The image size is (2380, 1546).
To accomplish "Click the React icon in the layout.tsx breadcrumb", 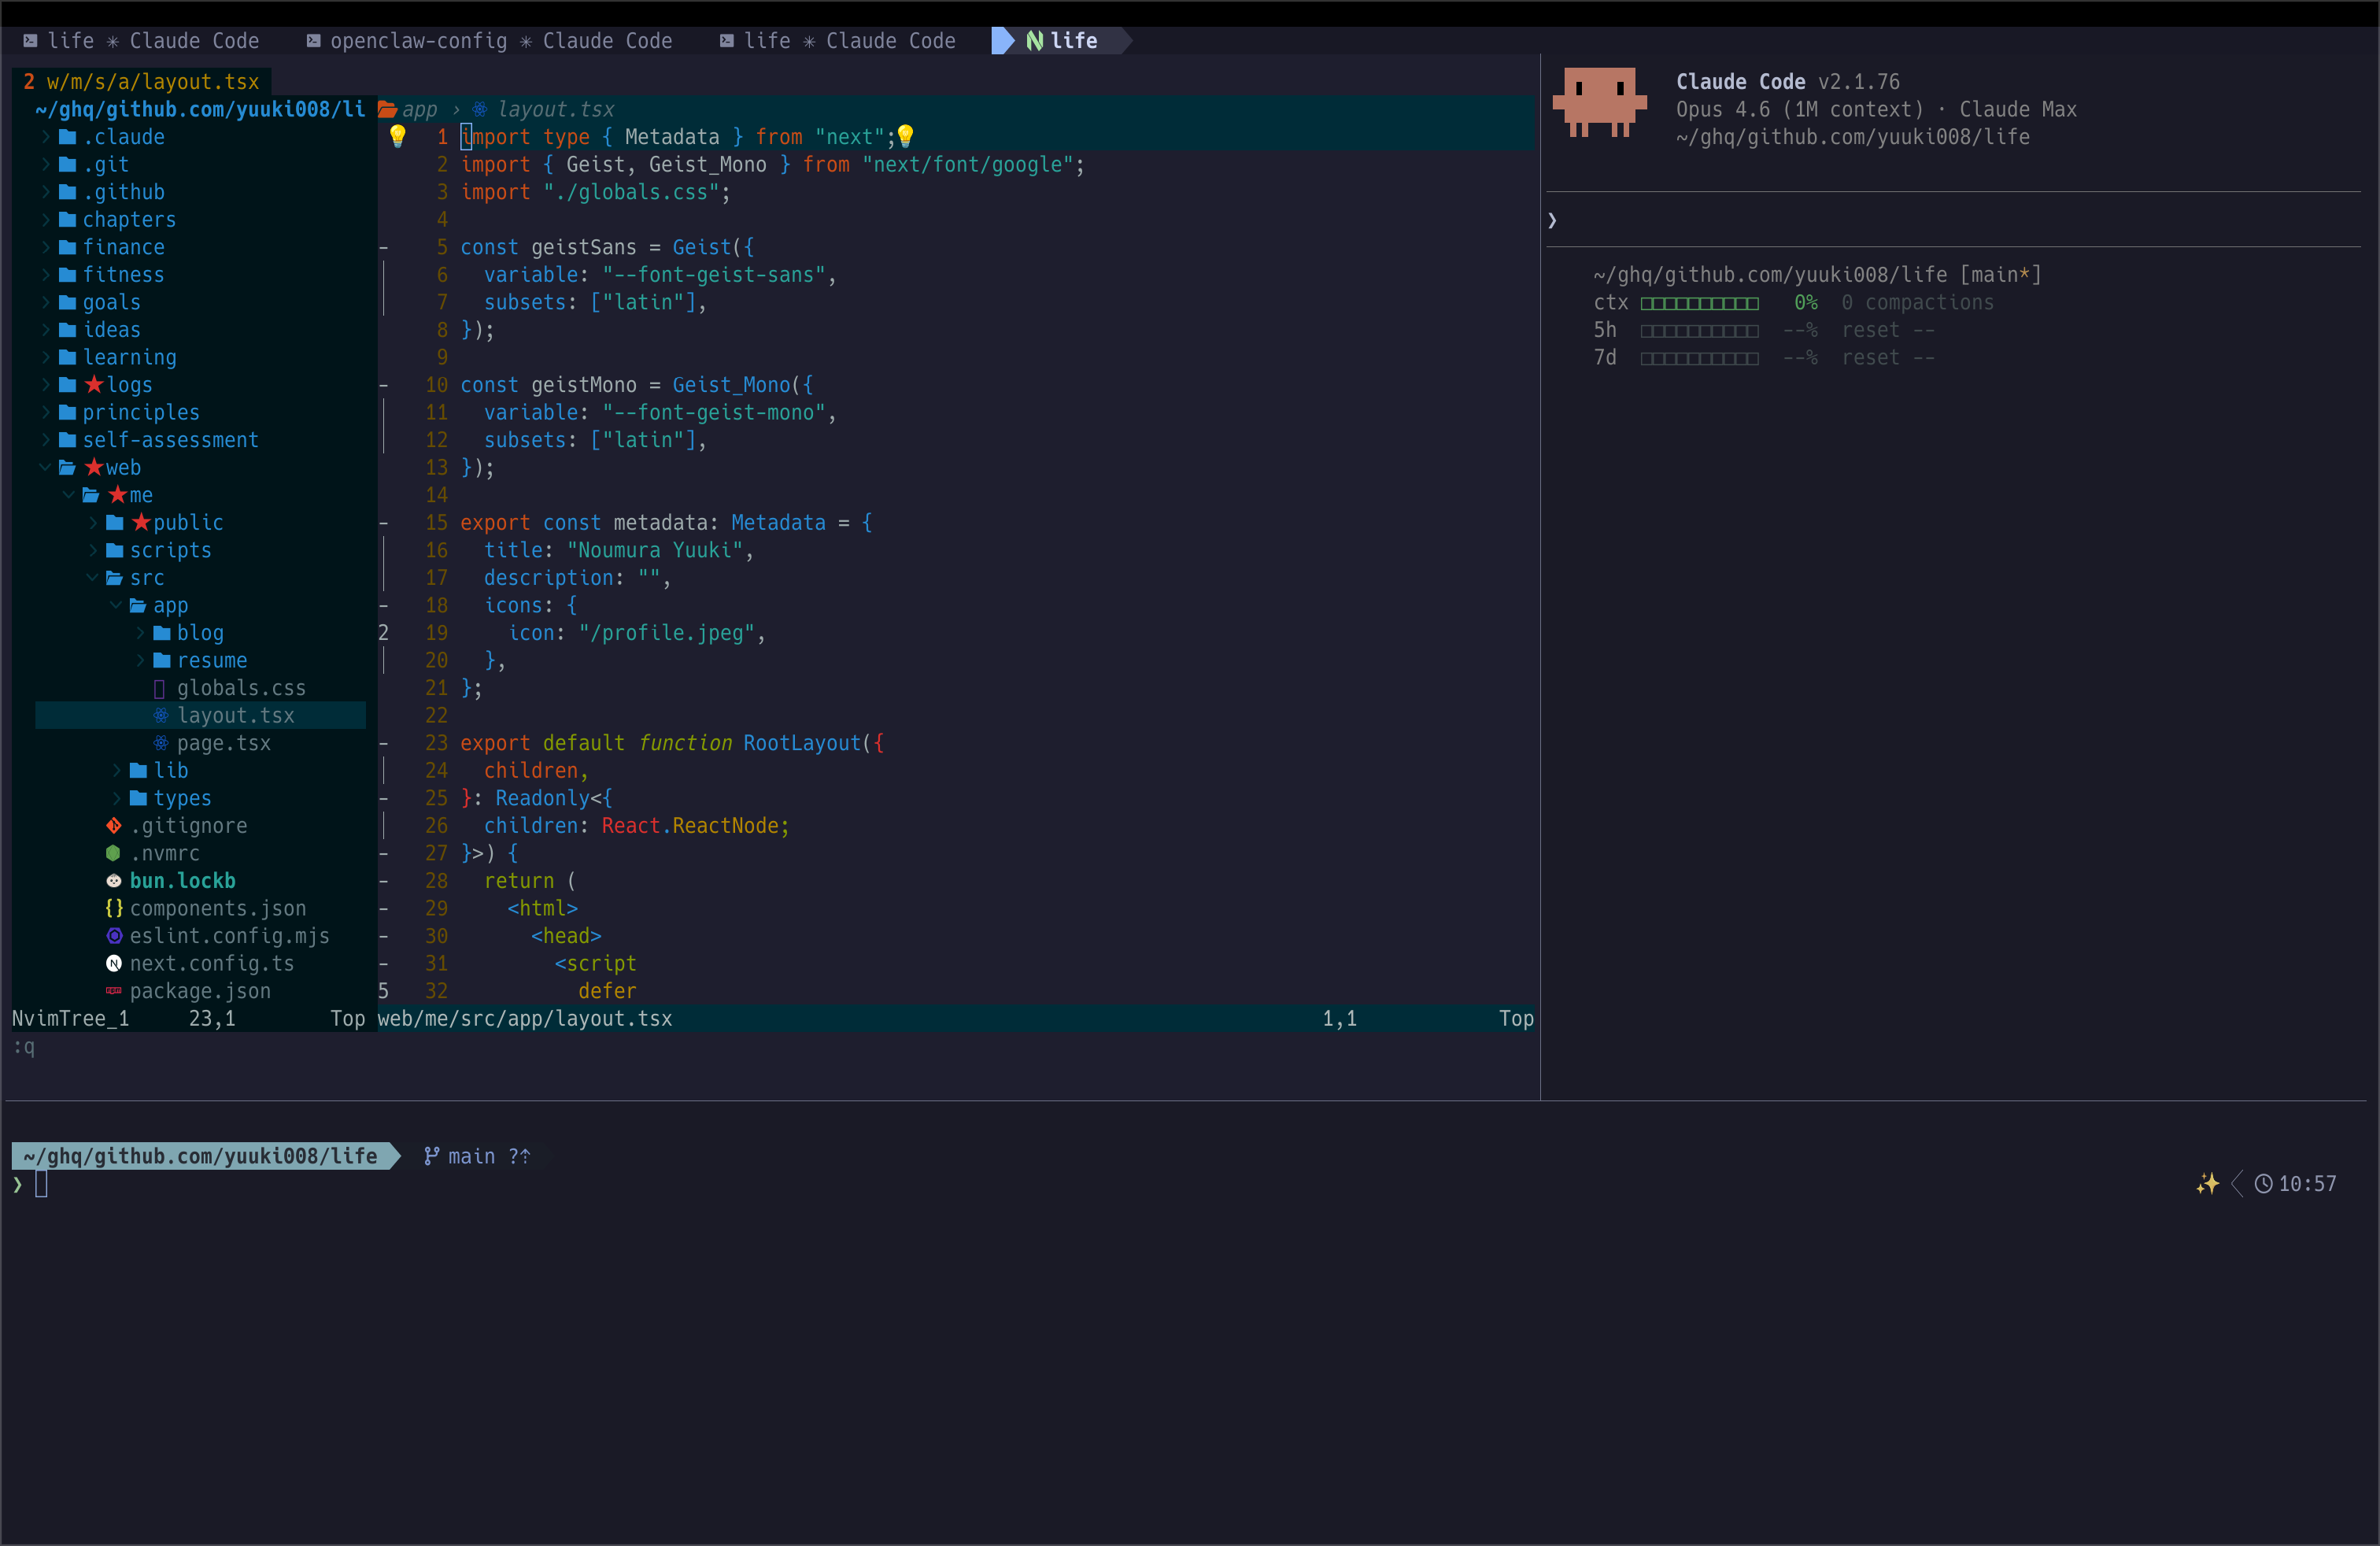I will 480,109.
